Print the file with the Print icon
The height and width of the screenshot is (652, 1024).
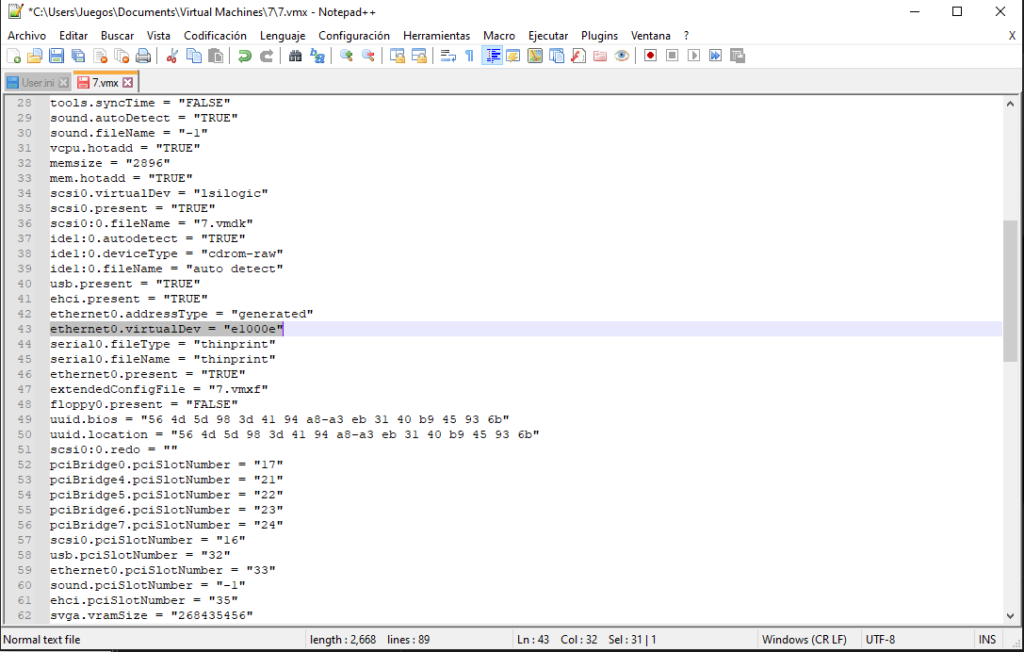coord(143,56)
